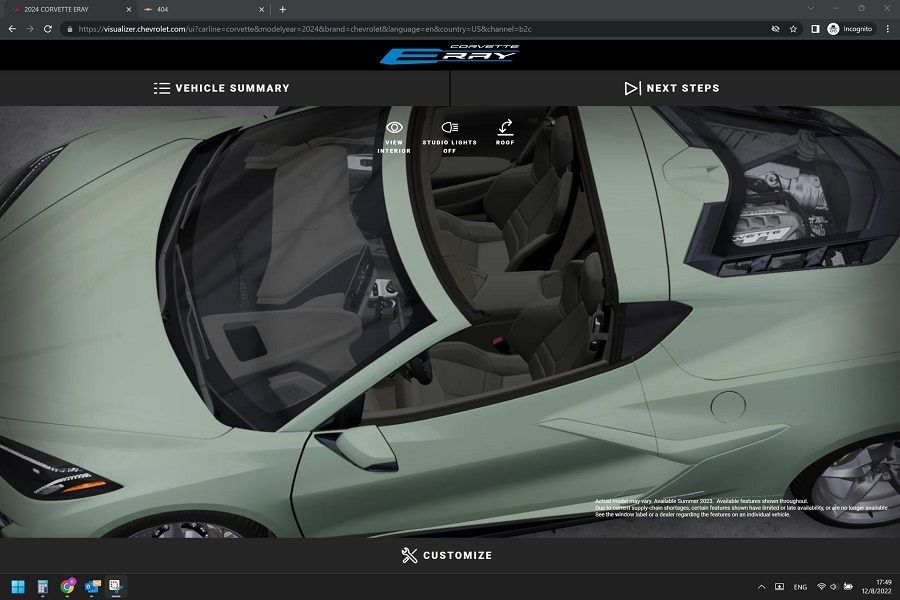The height and width of the screenshot is (600, 900).
Task: Open the Chrome browser menu
Action: coord(888,29)
